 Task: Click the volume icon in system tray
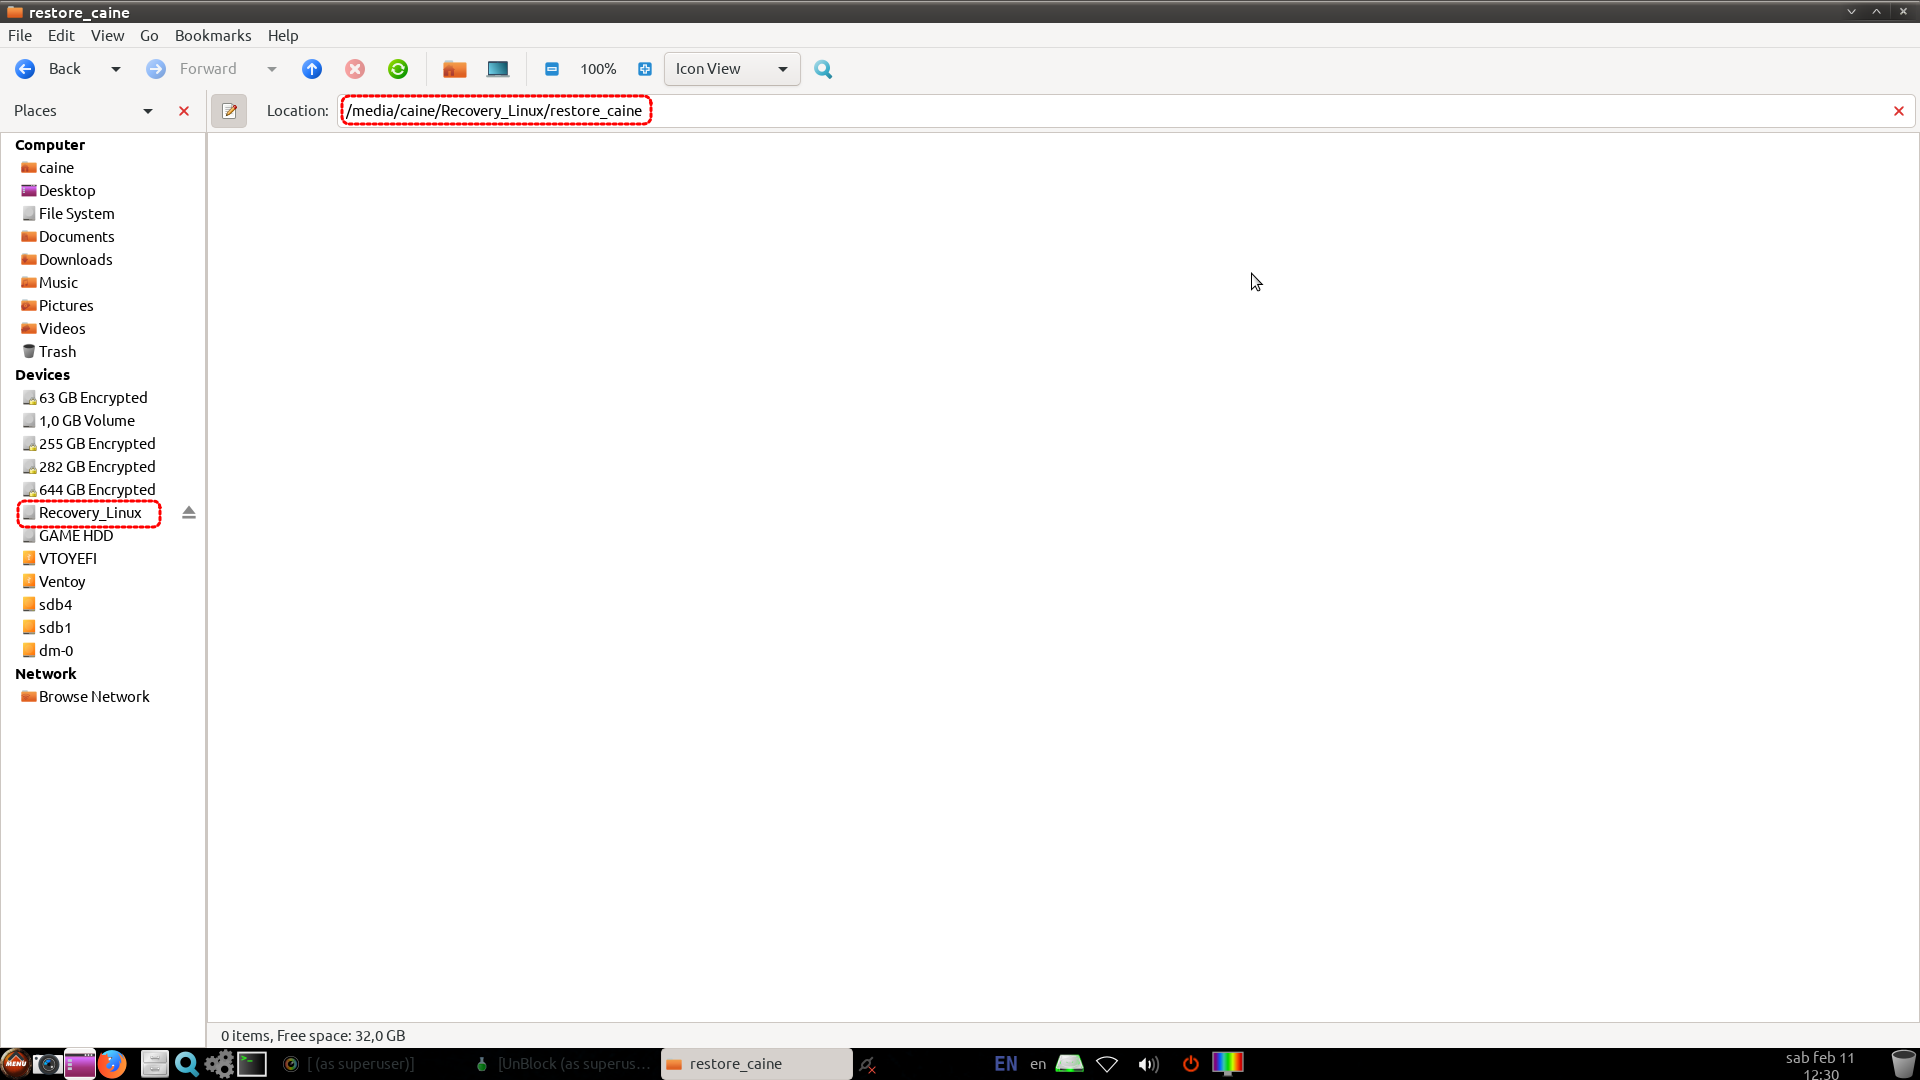1148,1064
